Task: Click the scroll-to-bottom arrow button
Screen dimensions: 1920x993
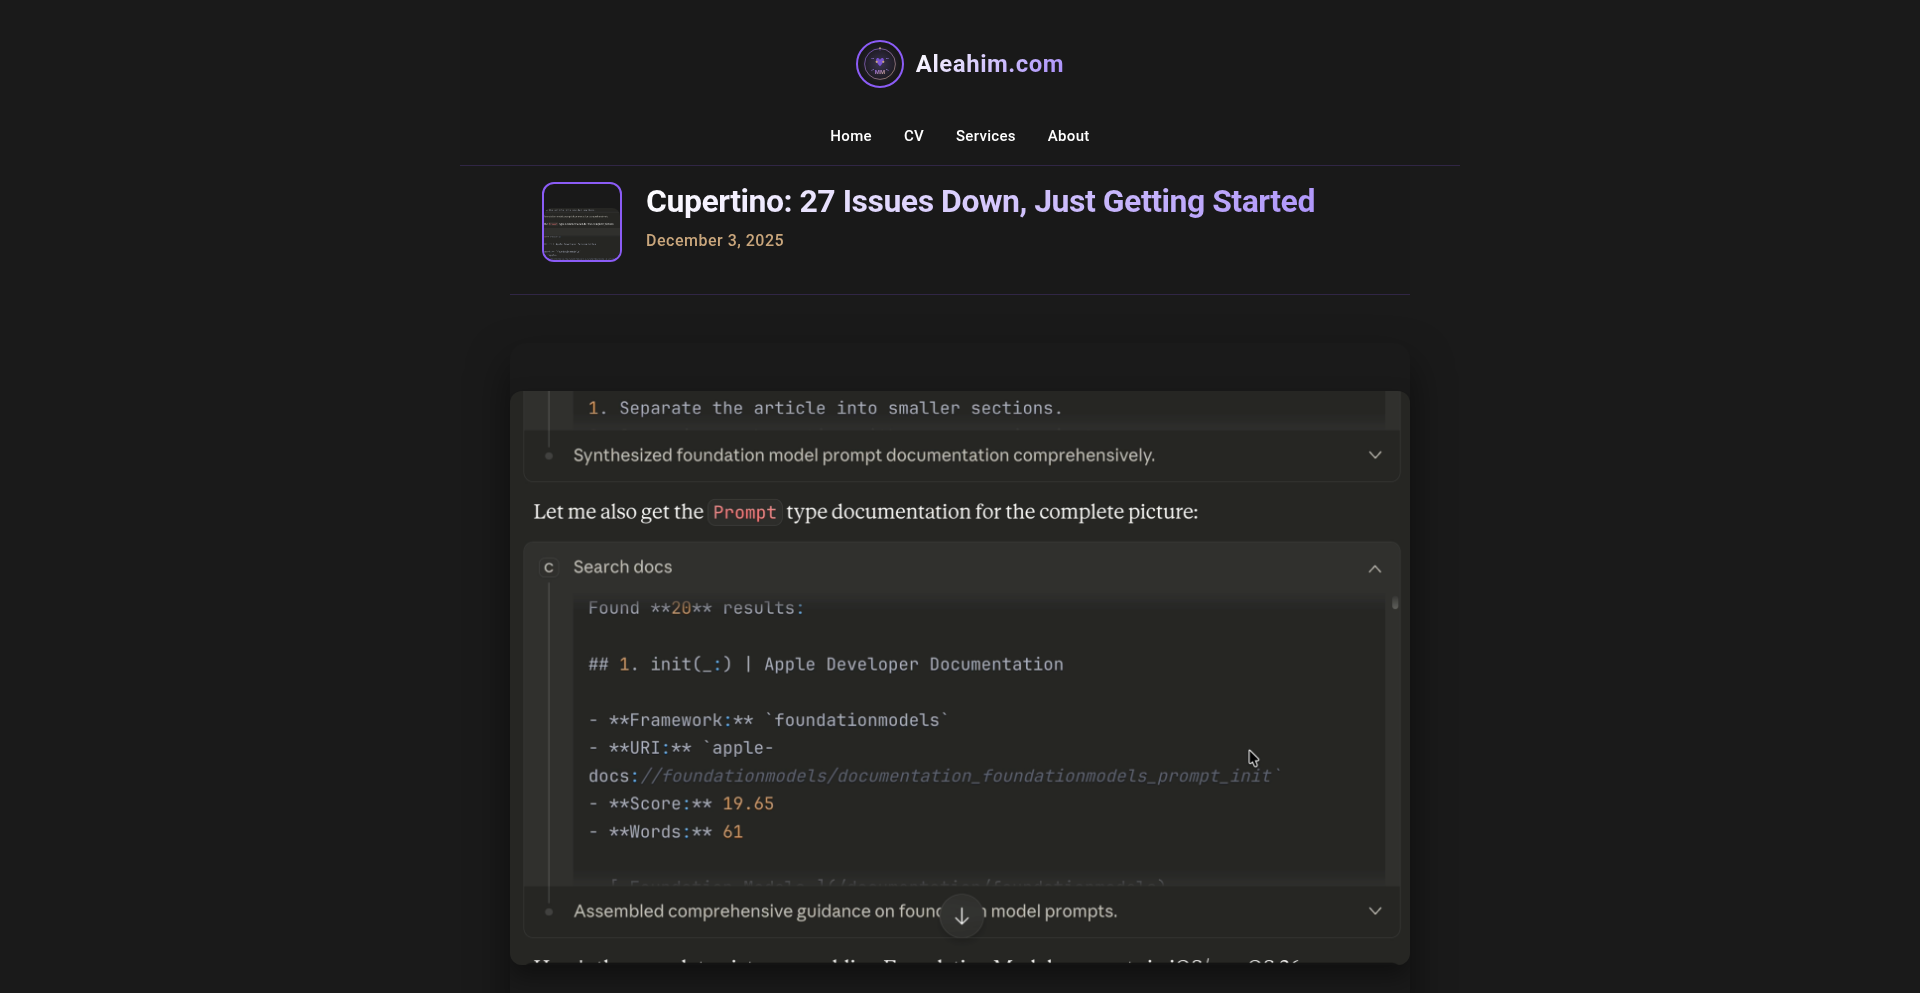Action: click(x=961, y=916)
